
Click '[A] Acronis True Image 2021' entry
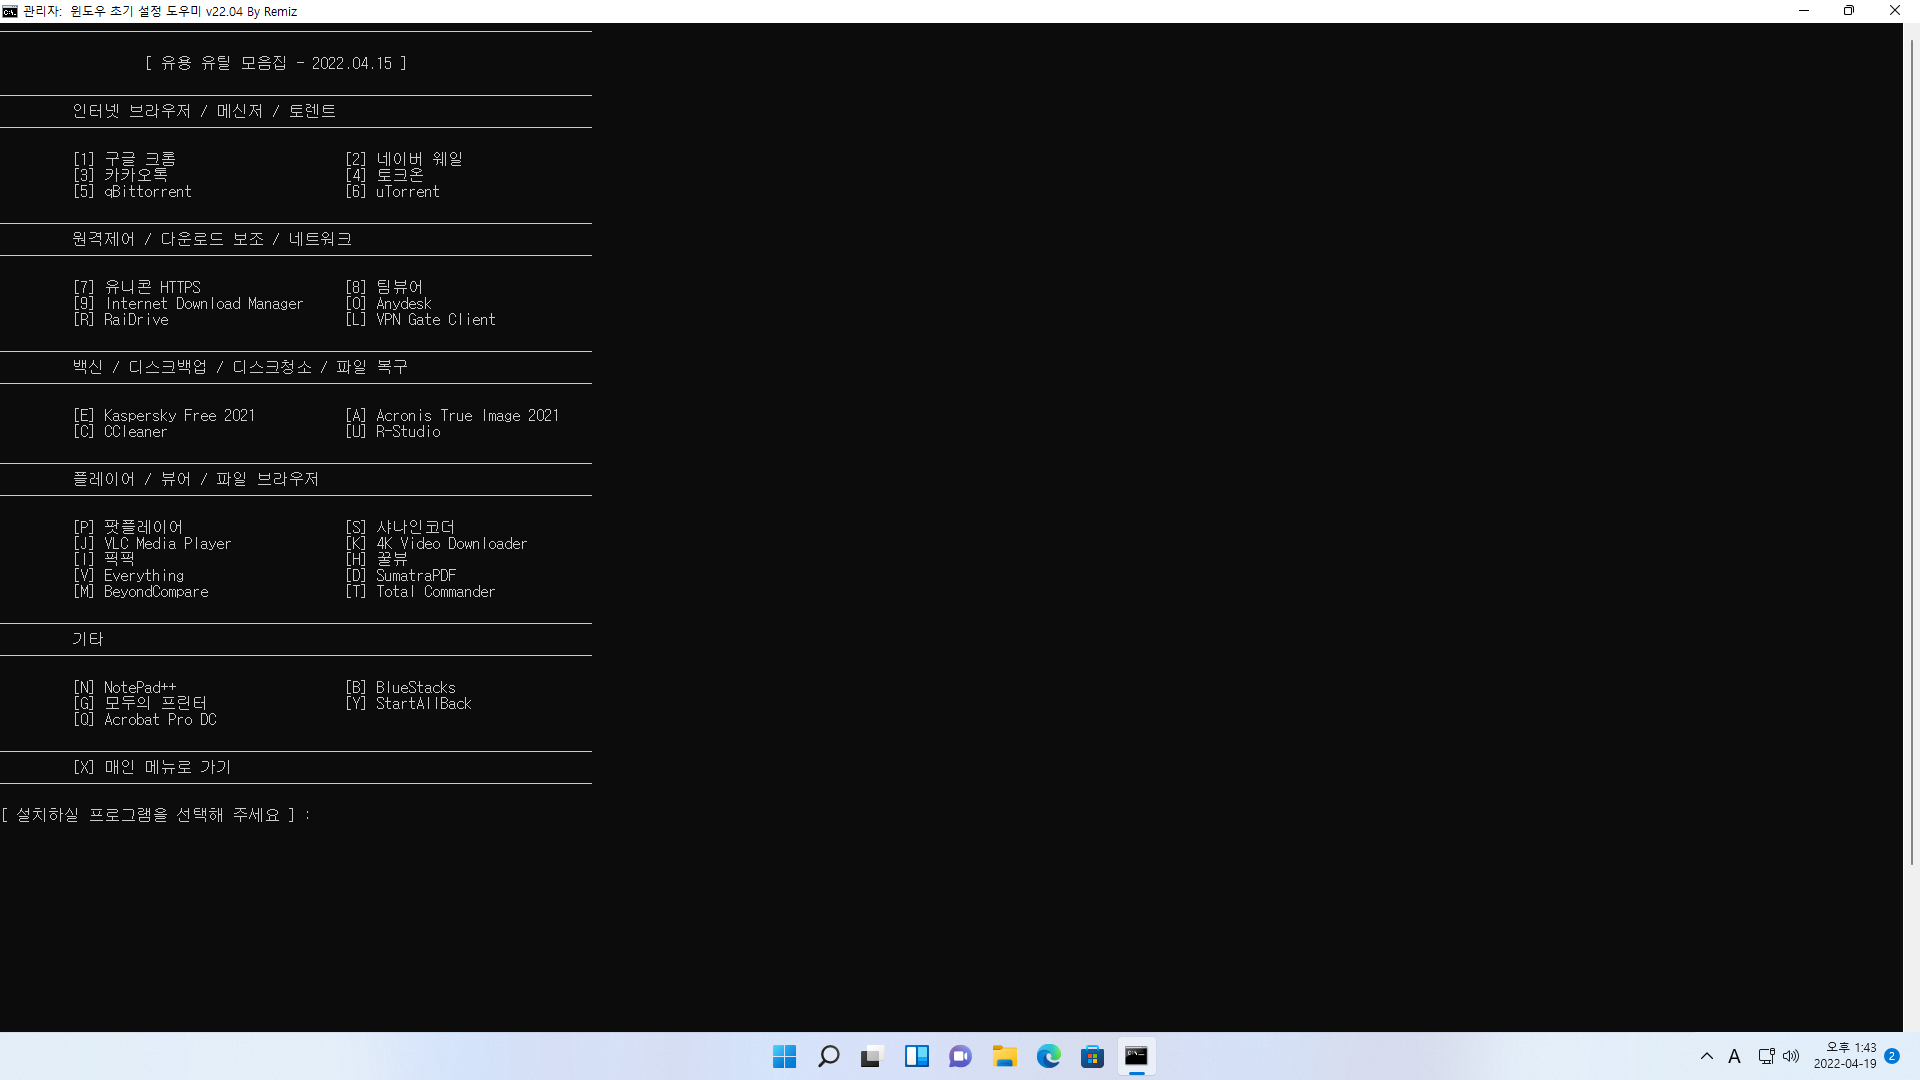pyautogui.click(x=453, y=416)
